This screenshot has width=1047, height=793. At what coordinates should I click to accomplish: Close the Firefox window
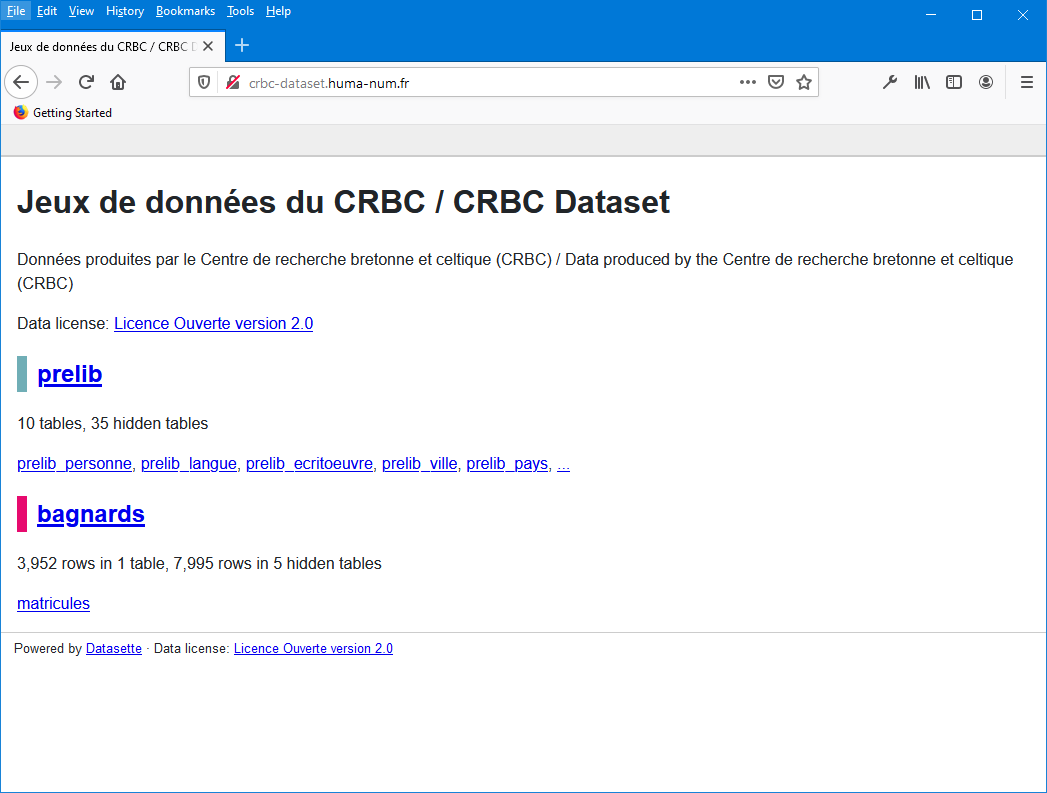click(1023, 15)
